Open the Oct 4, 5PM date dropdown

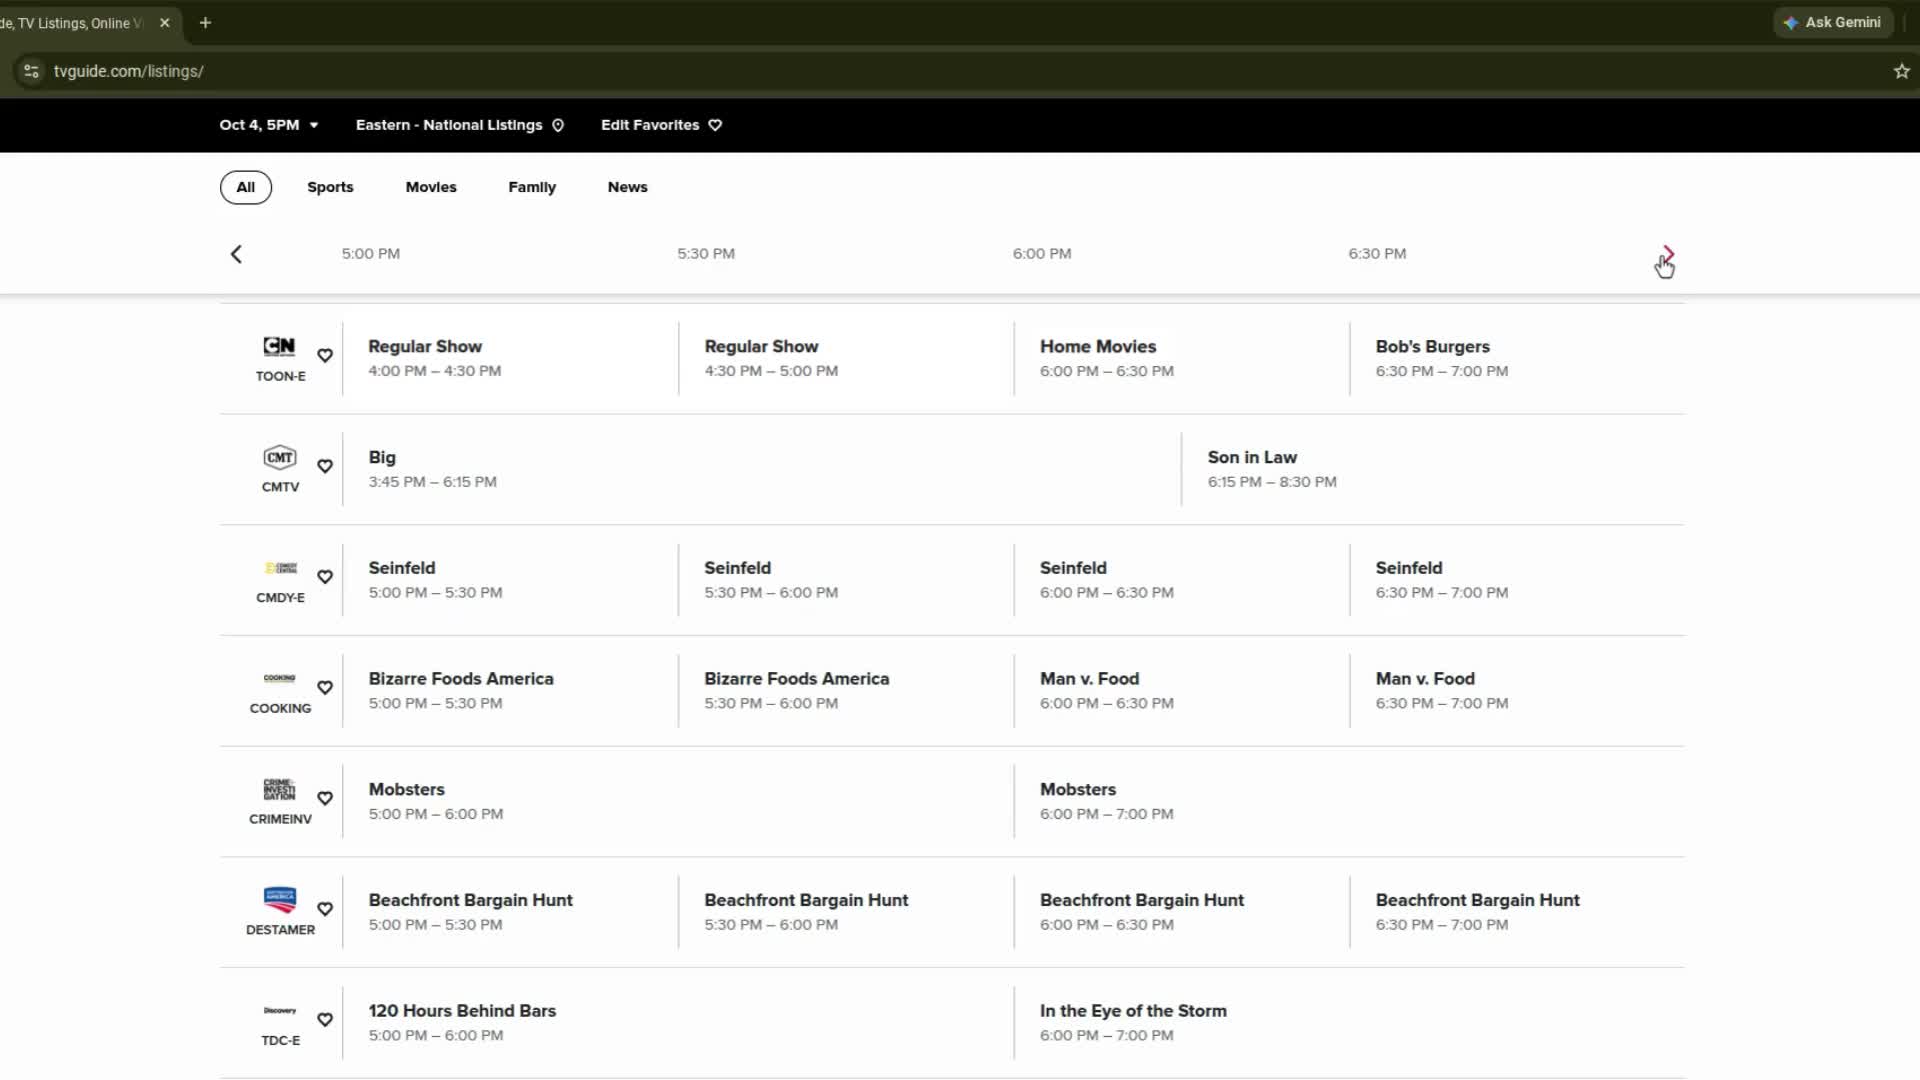coord(269,125)
